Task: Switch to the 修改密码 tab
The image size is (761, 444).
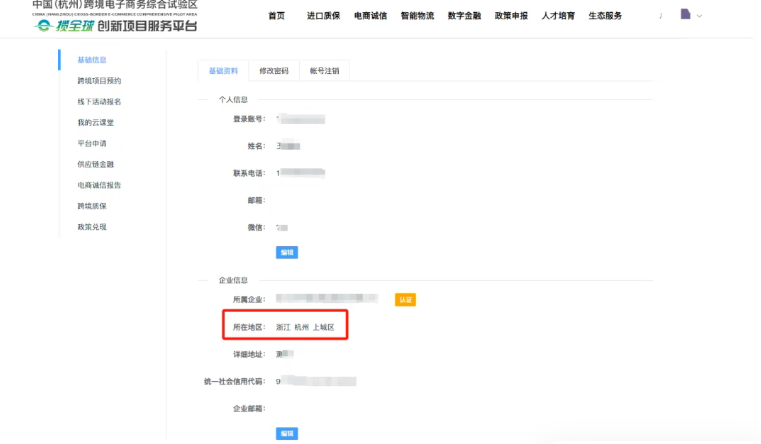Action: coord(274,71)
